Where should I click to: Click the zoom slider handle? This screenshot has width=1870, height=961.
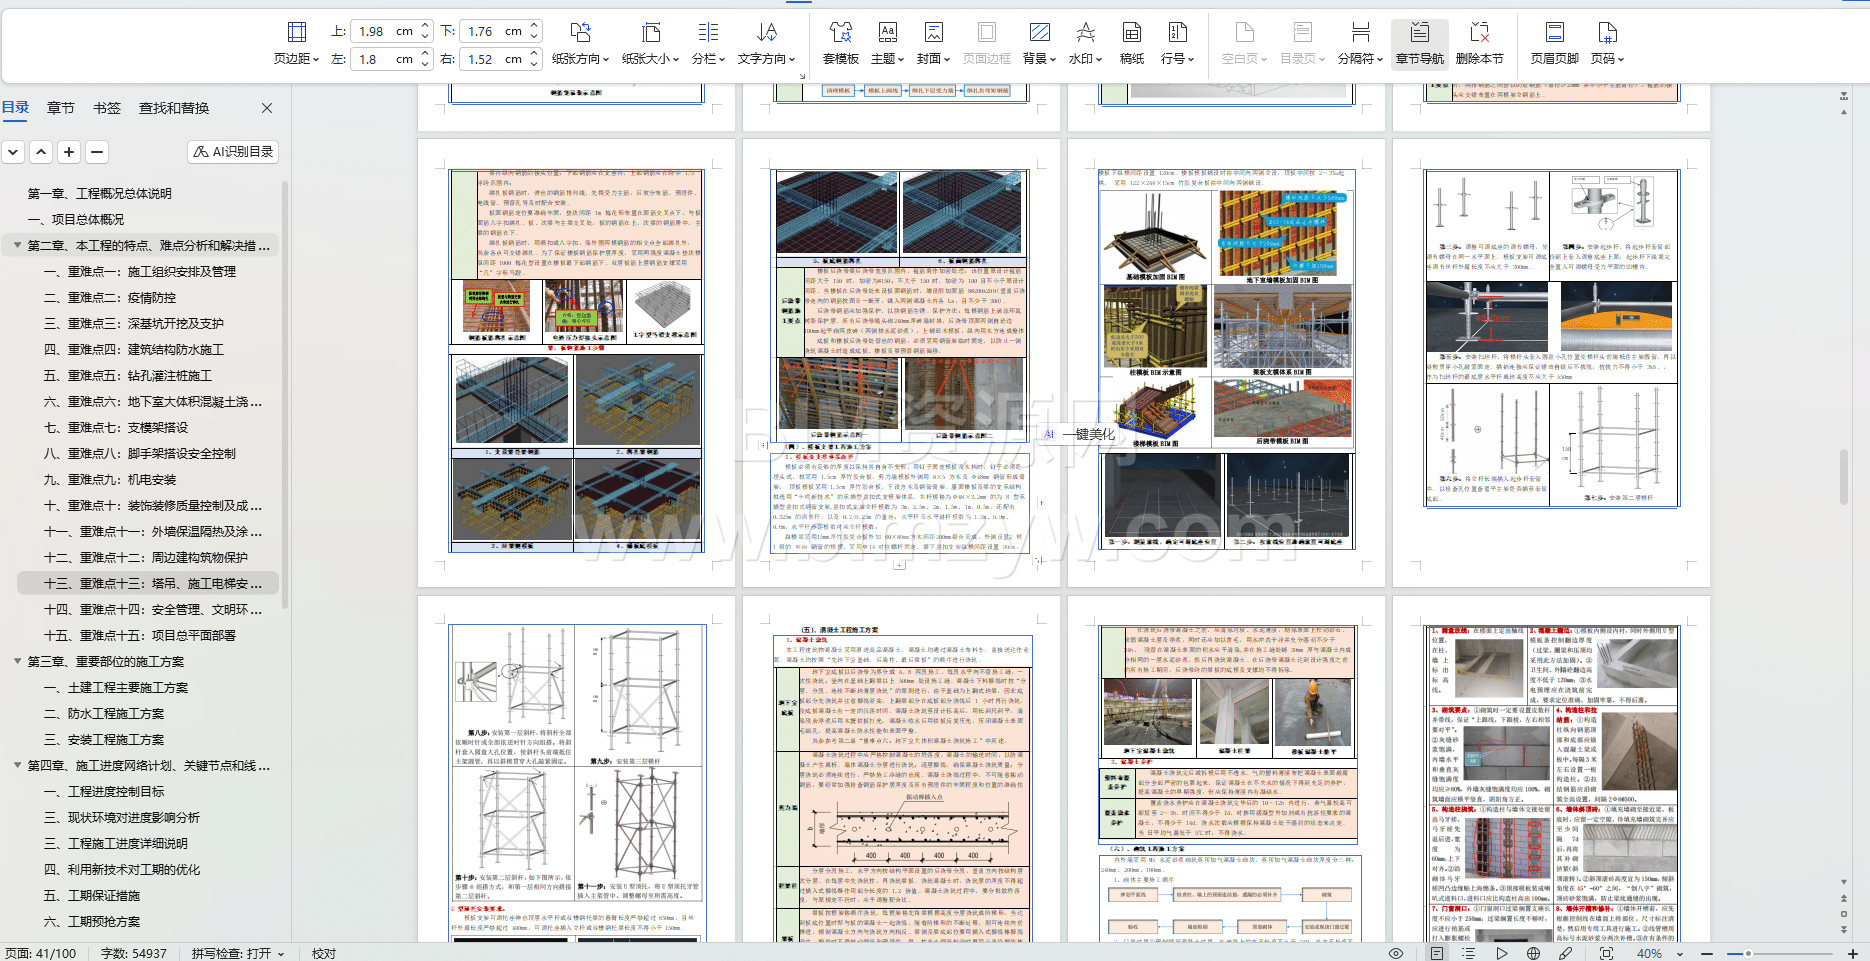[x=1747, y=953]
